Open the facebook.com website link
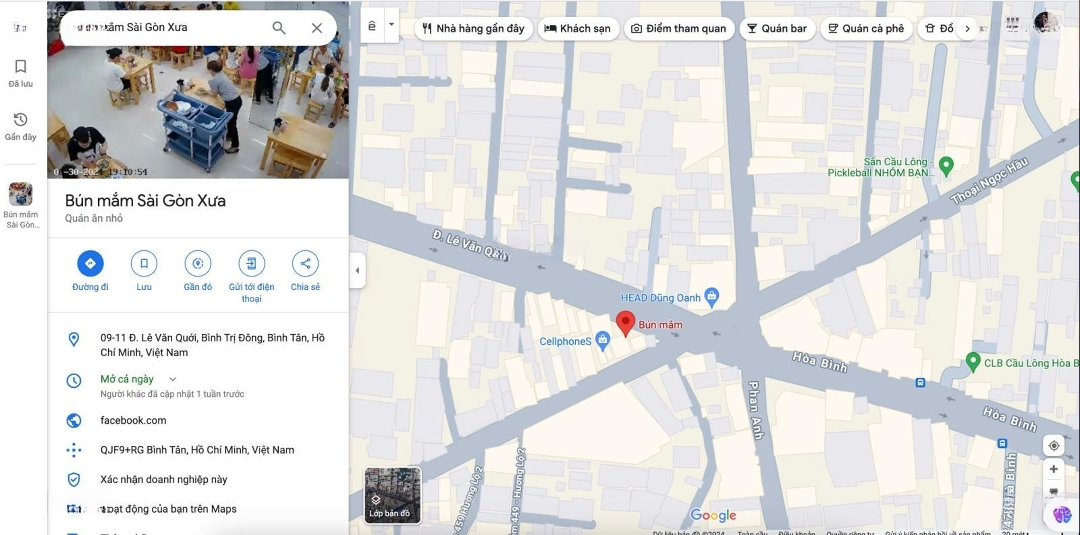Viewport: 1080px width, 535px height. (x=133, y=421)
